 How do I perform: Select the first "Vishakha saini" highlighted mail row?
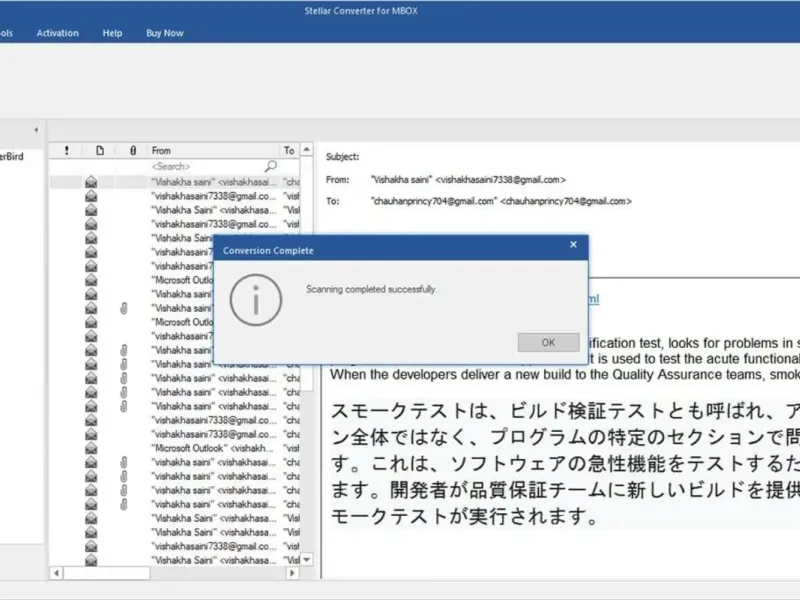174,182
